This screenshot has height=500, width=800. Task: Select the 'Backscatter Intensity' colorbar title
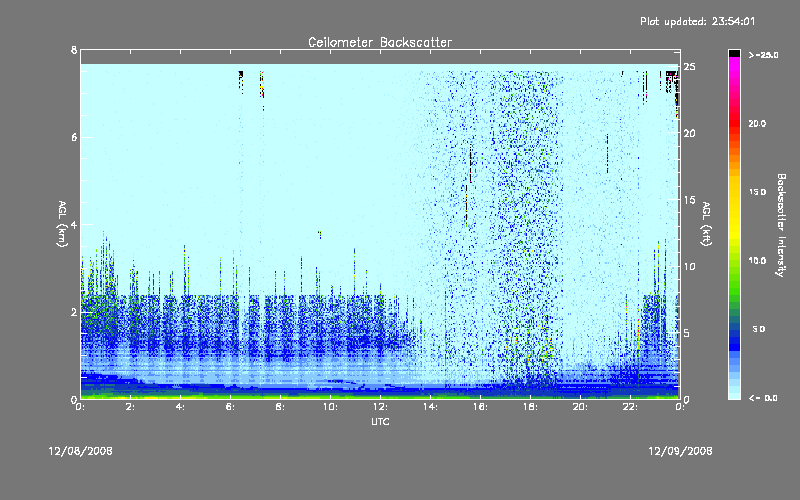[x=781, y=225]
